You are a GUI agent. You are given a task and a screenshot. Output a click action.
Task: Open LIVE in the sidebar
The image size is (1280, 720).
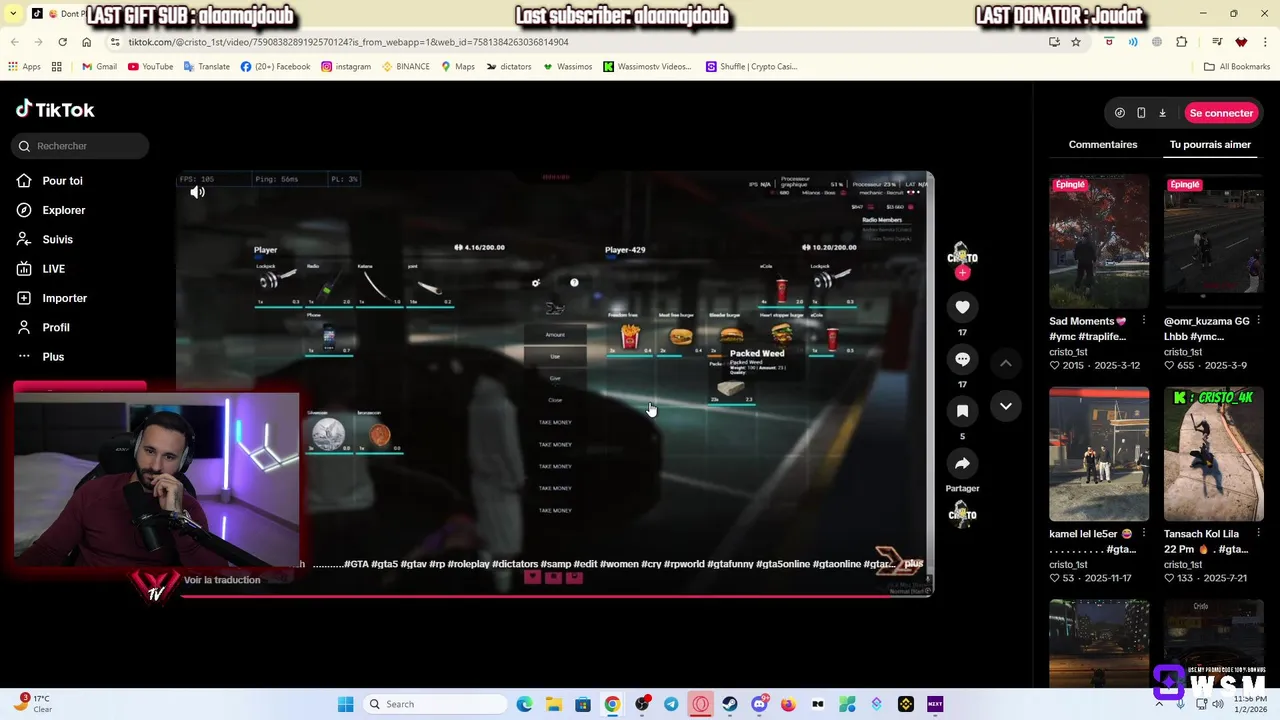click(x=53, y=269)
